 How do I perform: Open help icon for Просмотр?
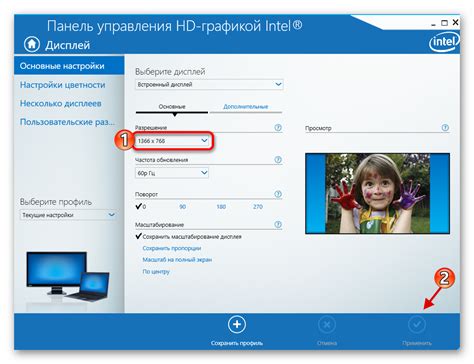(445, 128)
